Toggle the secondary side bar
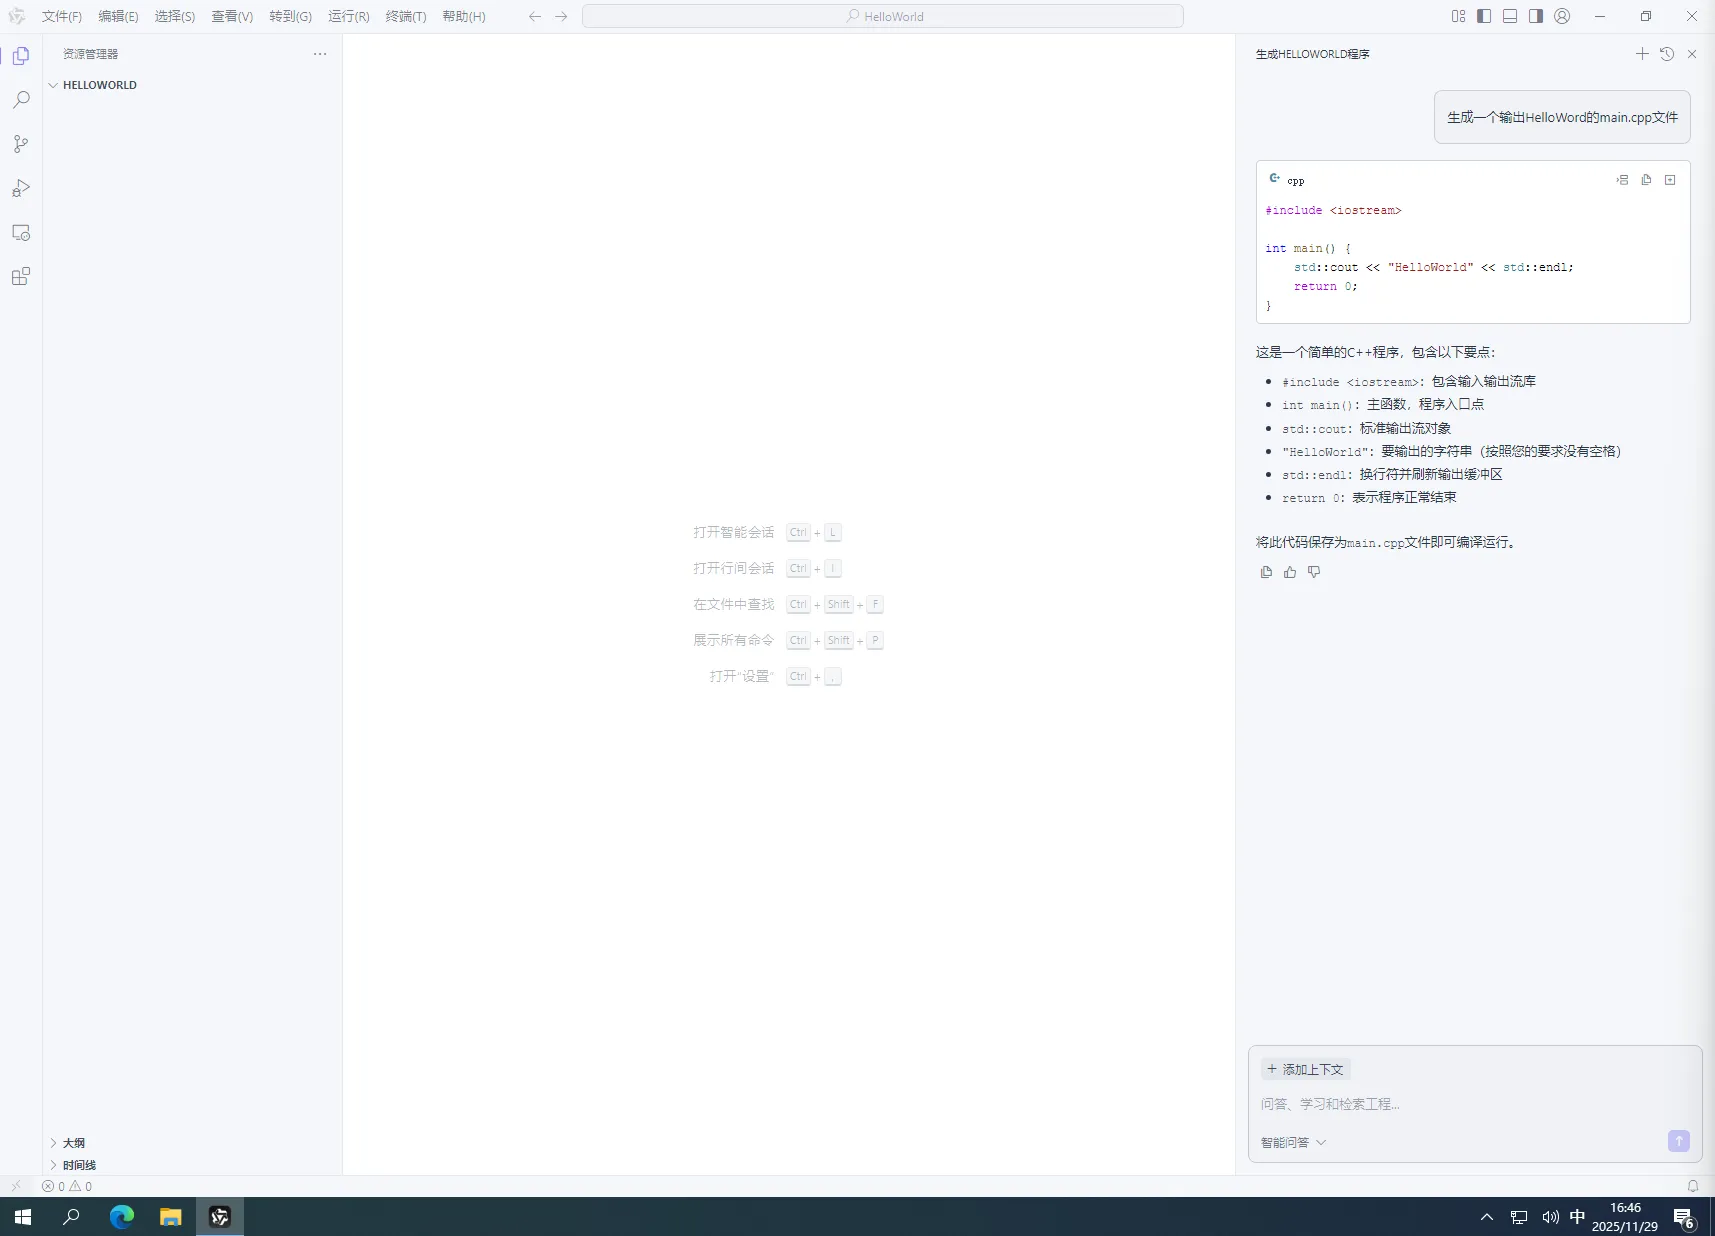 1536,16
